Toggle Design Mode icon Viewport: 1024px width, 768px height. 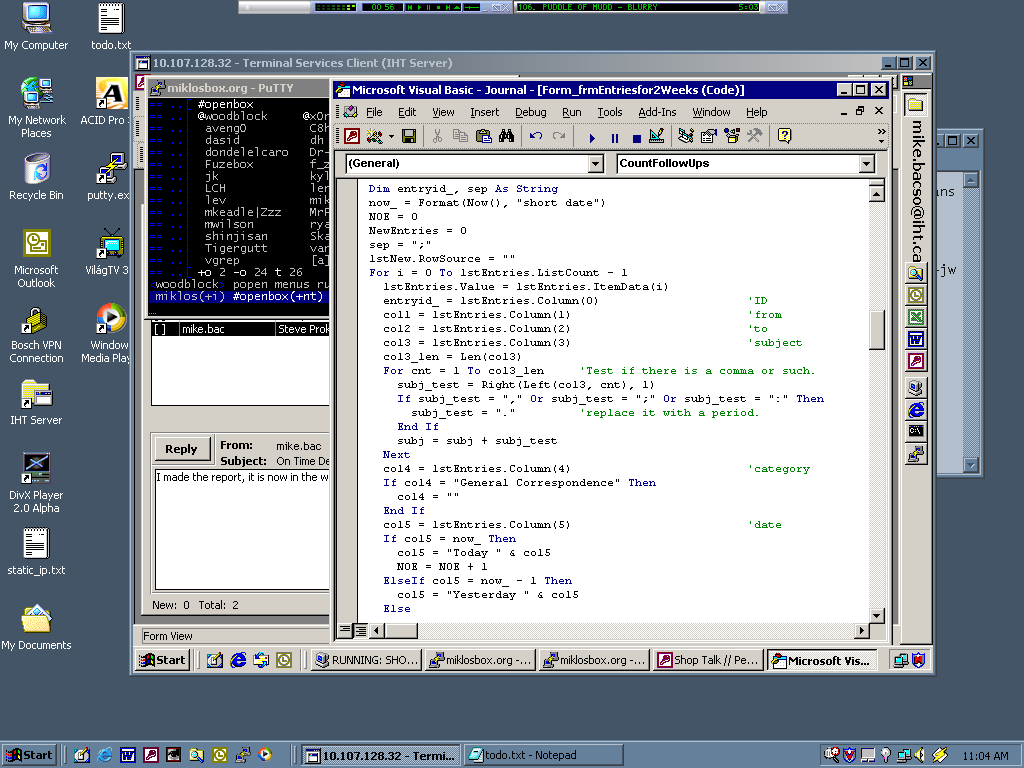[657, 136]
